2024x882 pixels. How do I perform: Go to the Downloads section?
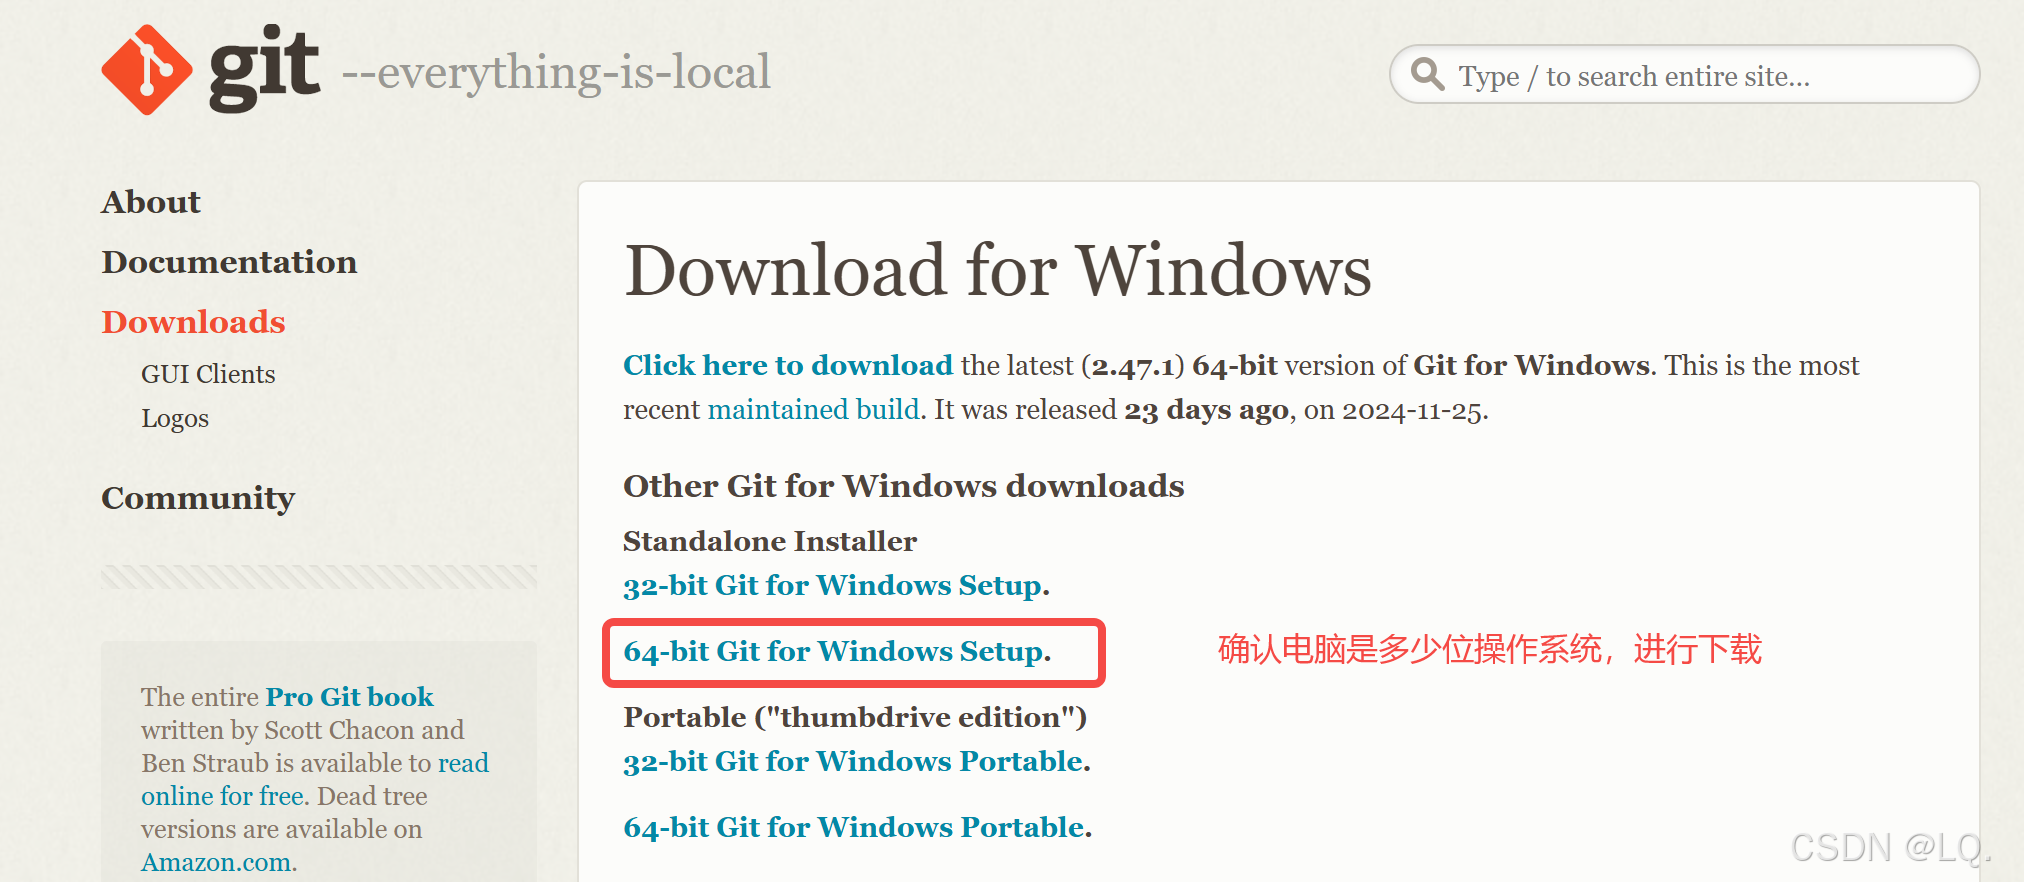pyautogui.click(x=193, y=322)
